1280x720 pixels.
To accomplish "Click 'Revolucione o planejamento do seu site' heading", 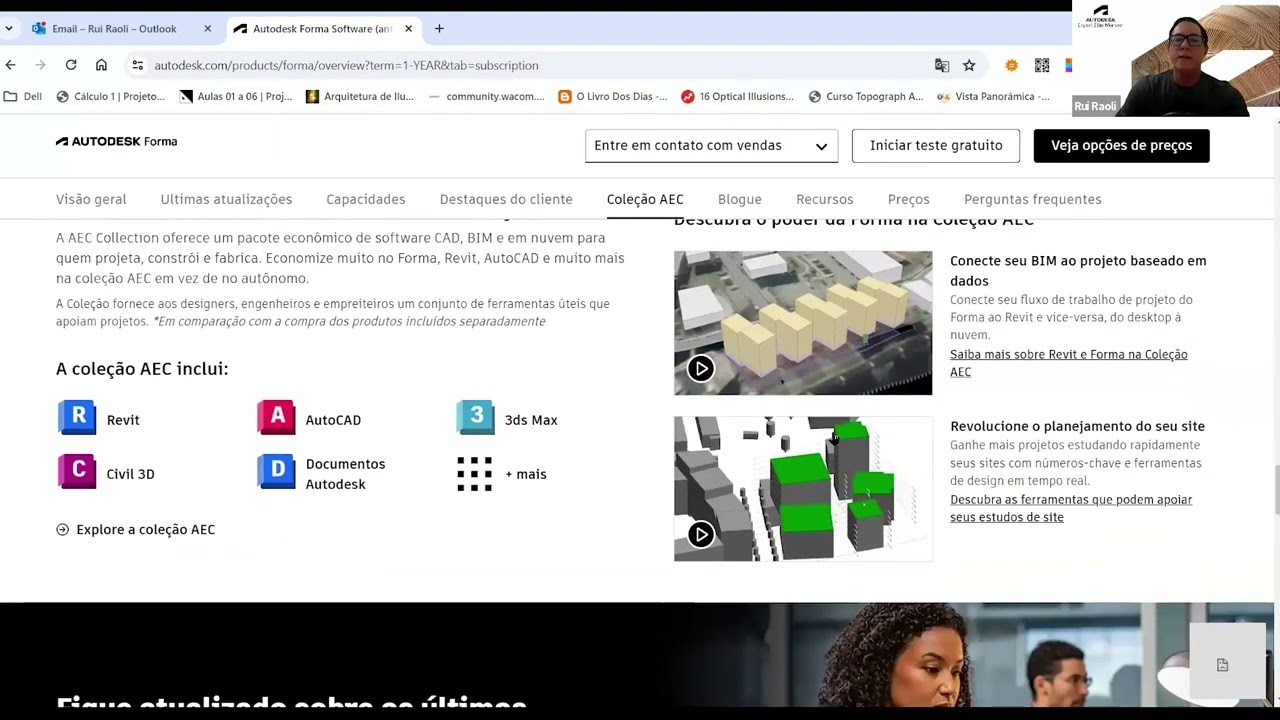I will [1077, 426].
